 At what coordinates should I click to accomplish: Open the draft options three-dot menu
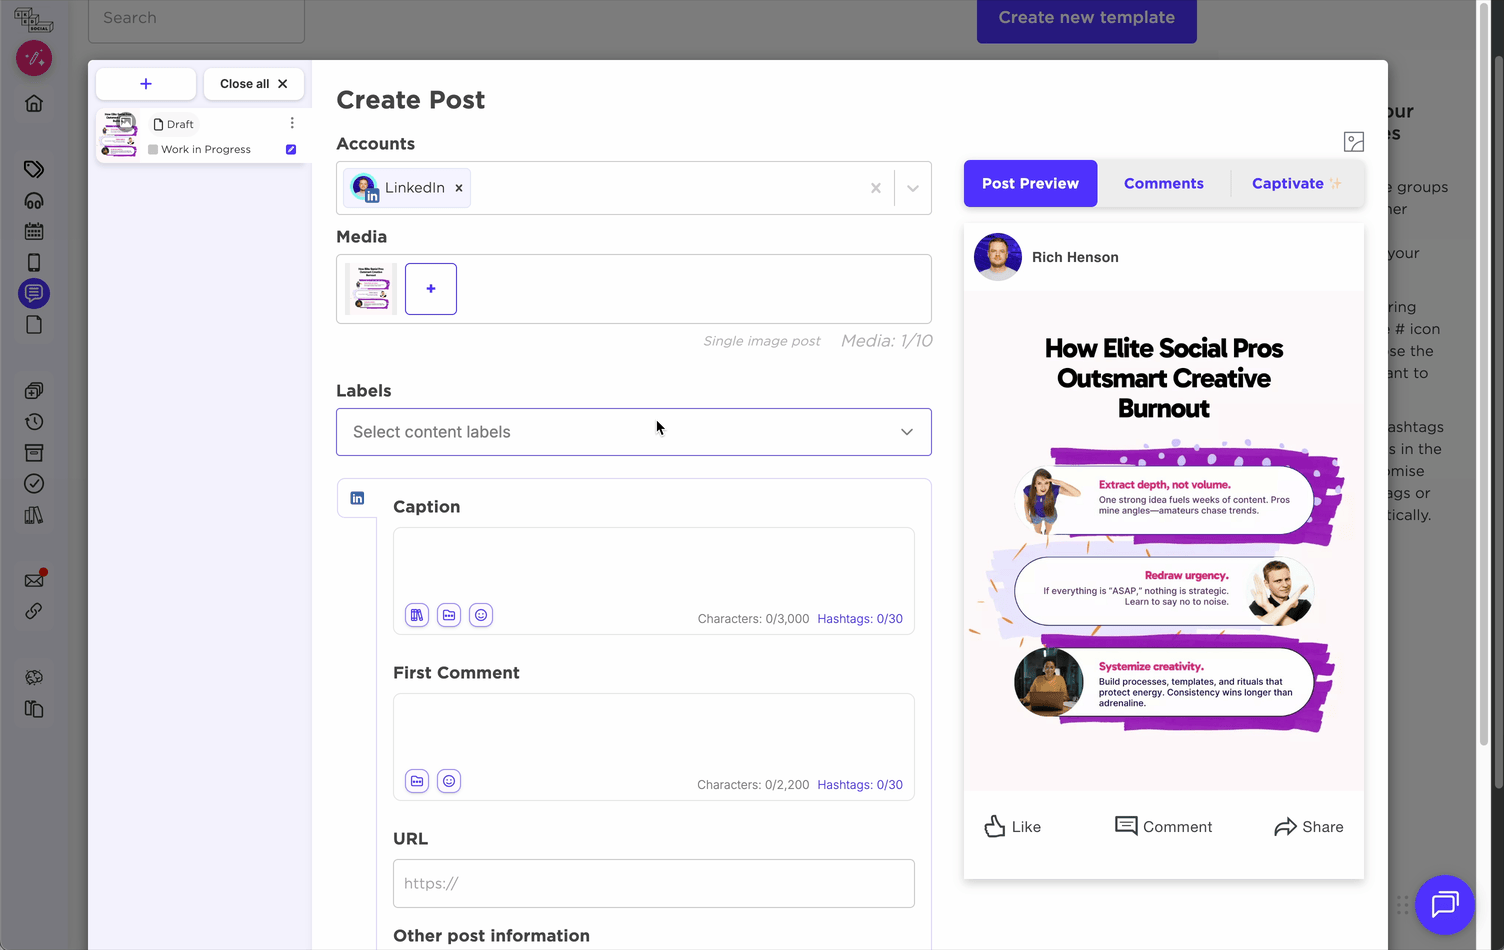291,122
